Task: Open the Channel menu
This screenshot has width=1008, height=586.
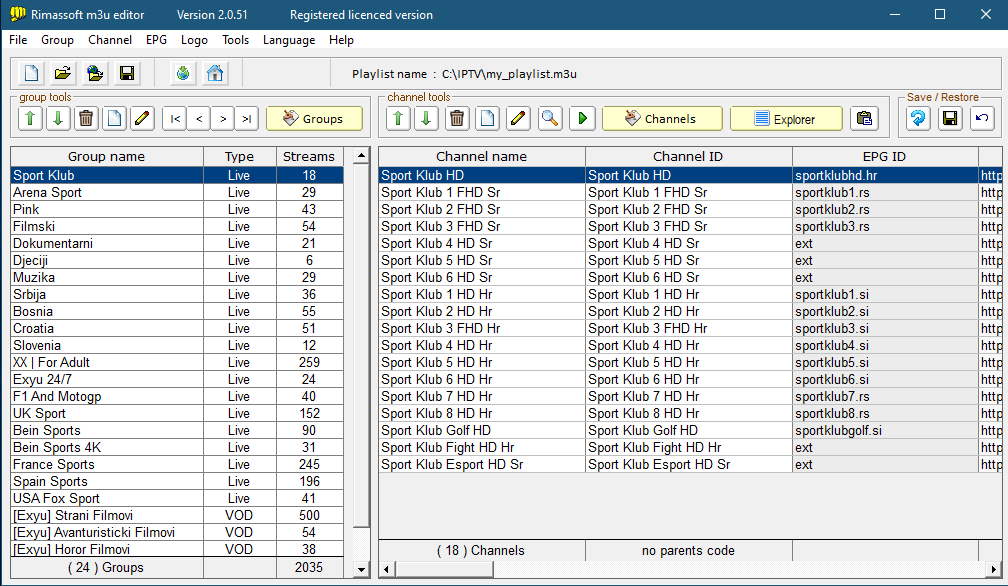Action: point(110,40)
